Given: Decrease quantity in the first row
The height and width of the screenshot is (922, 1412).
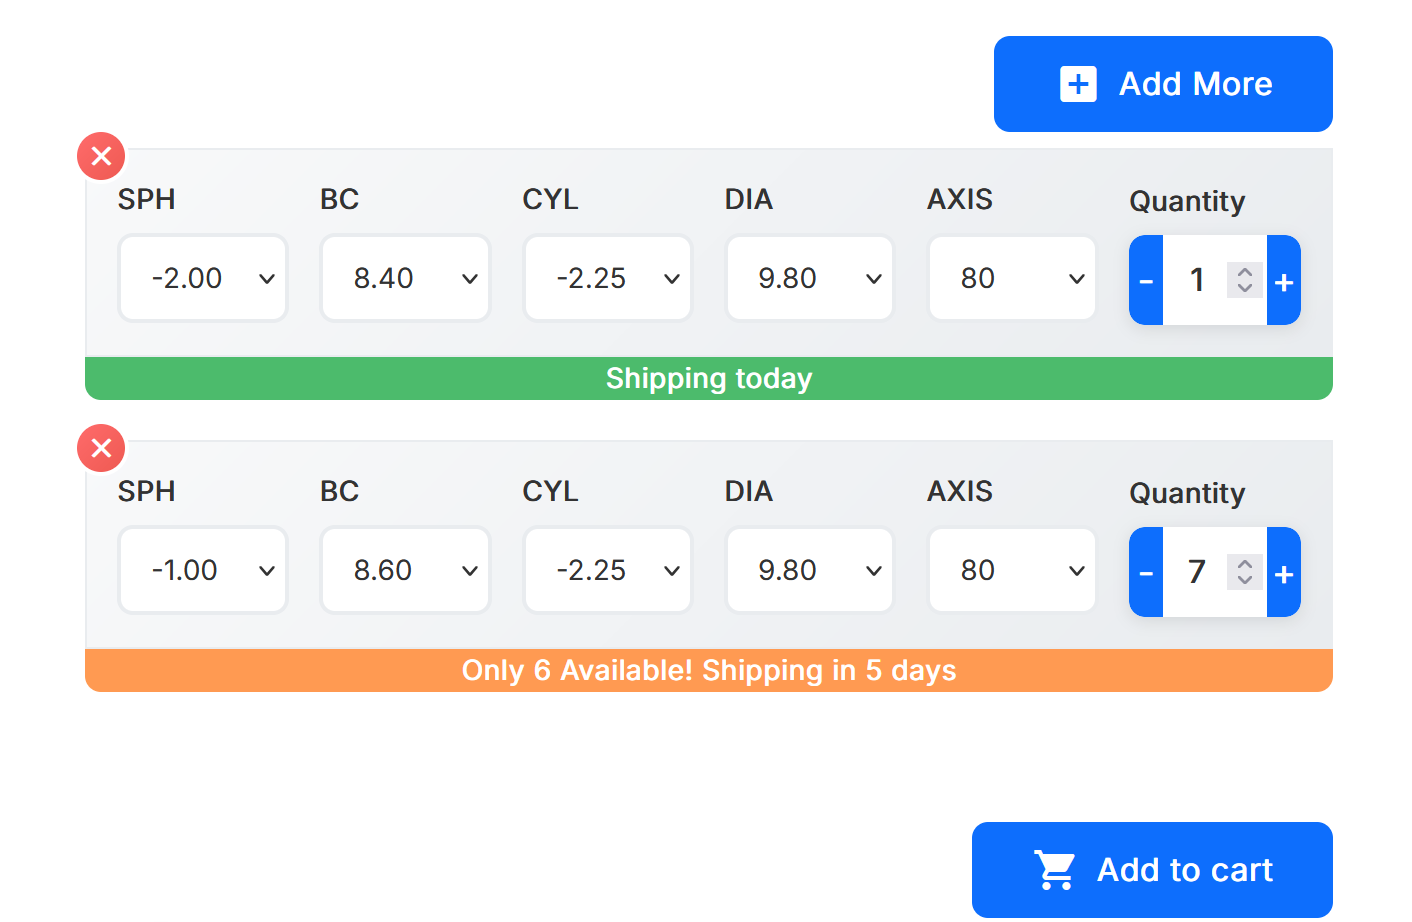Looking at the screenshot, I should [x=1146, y=280].
